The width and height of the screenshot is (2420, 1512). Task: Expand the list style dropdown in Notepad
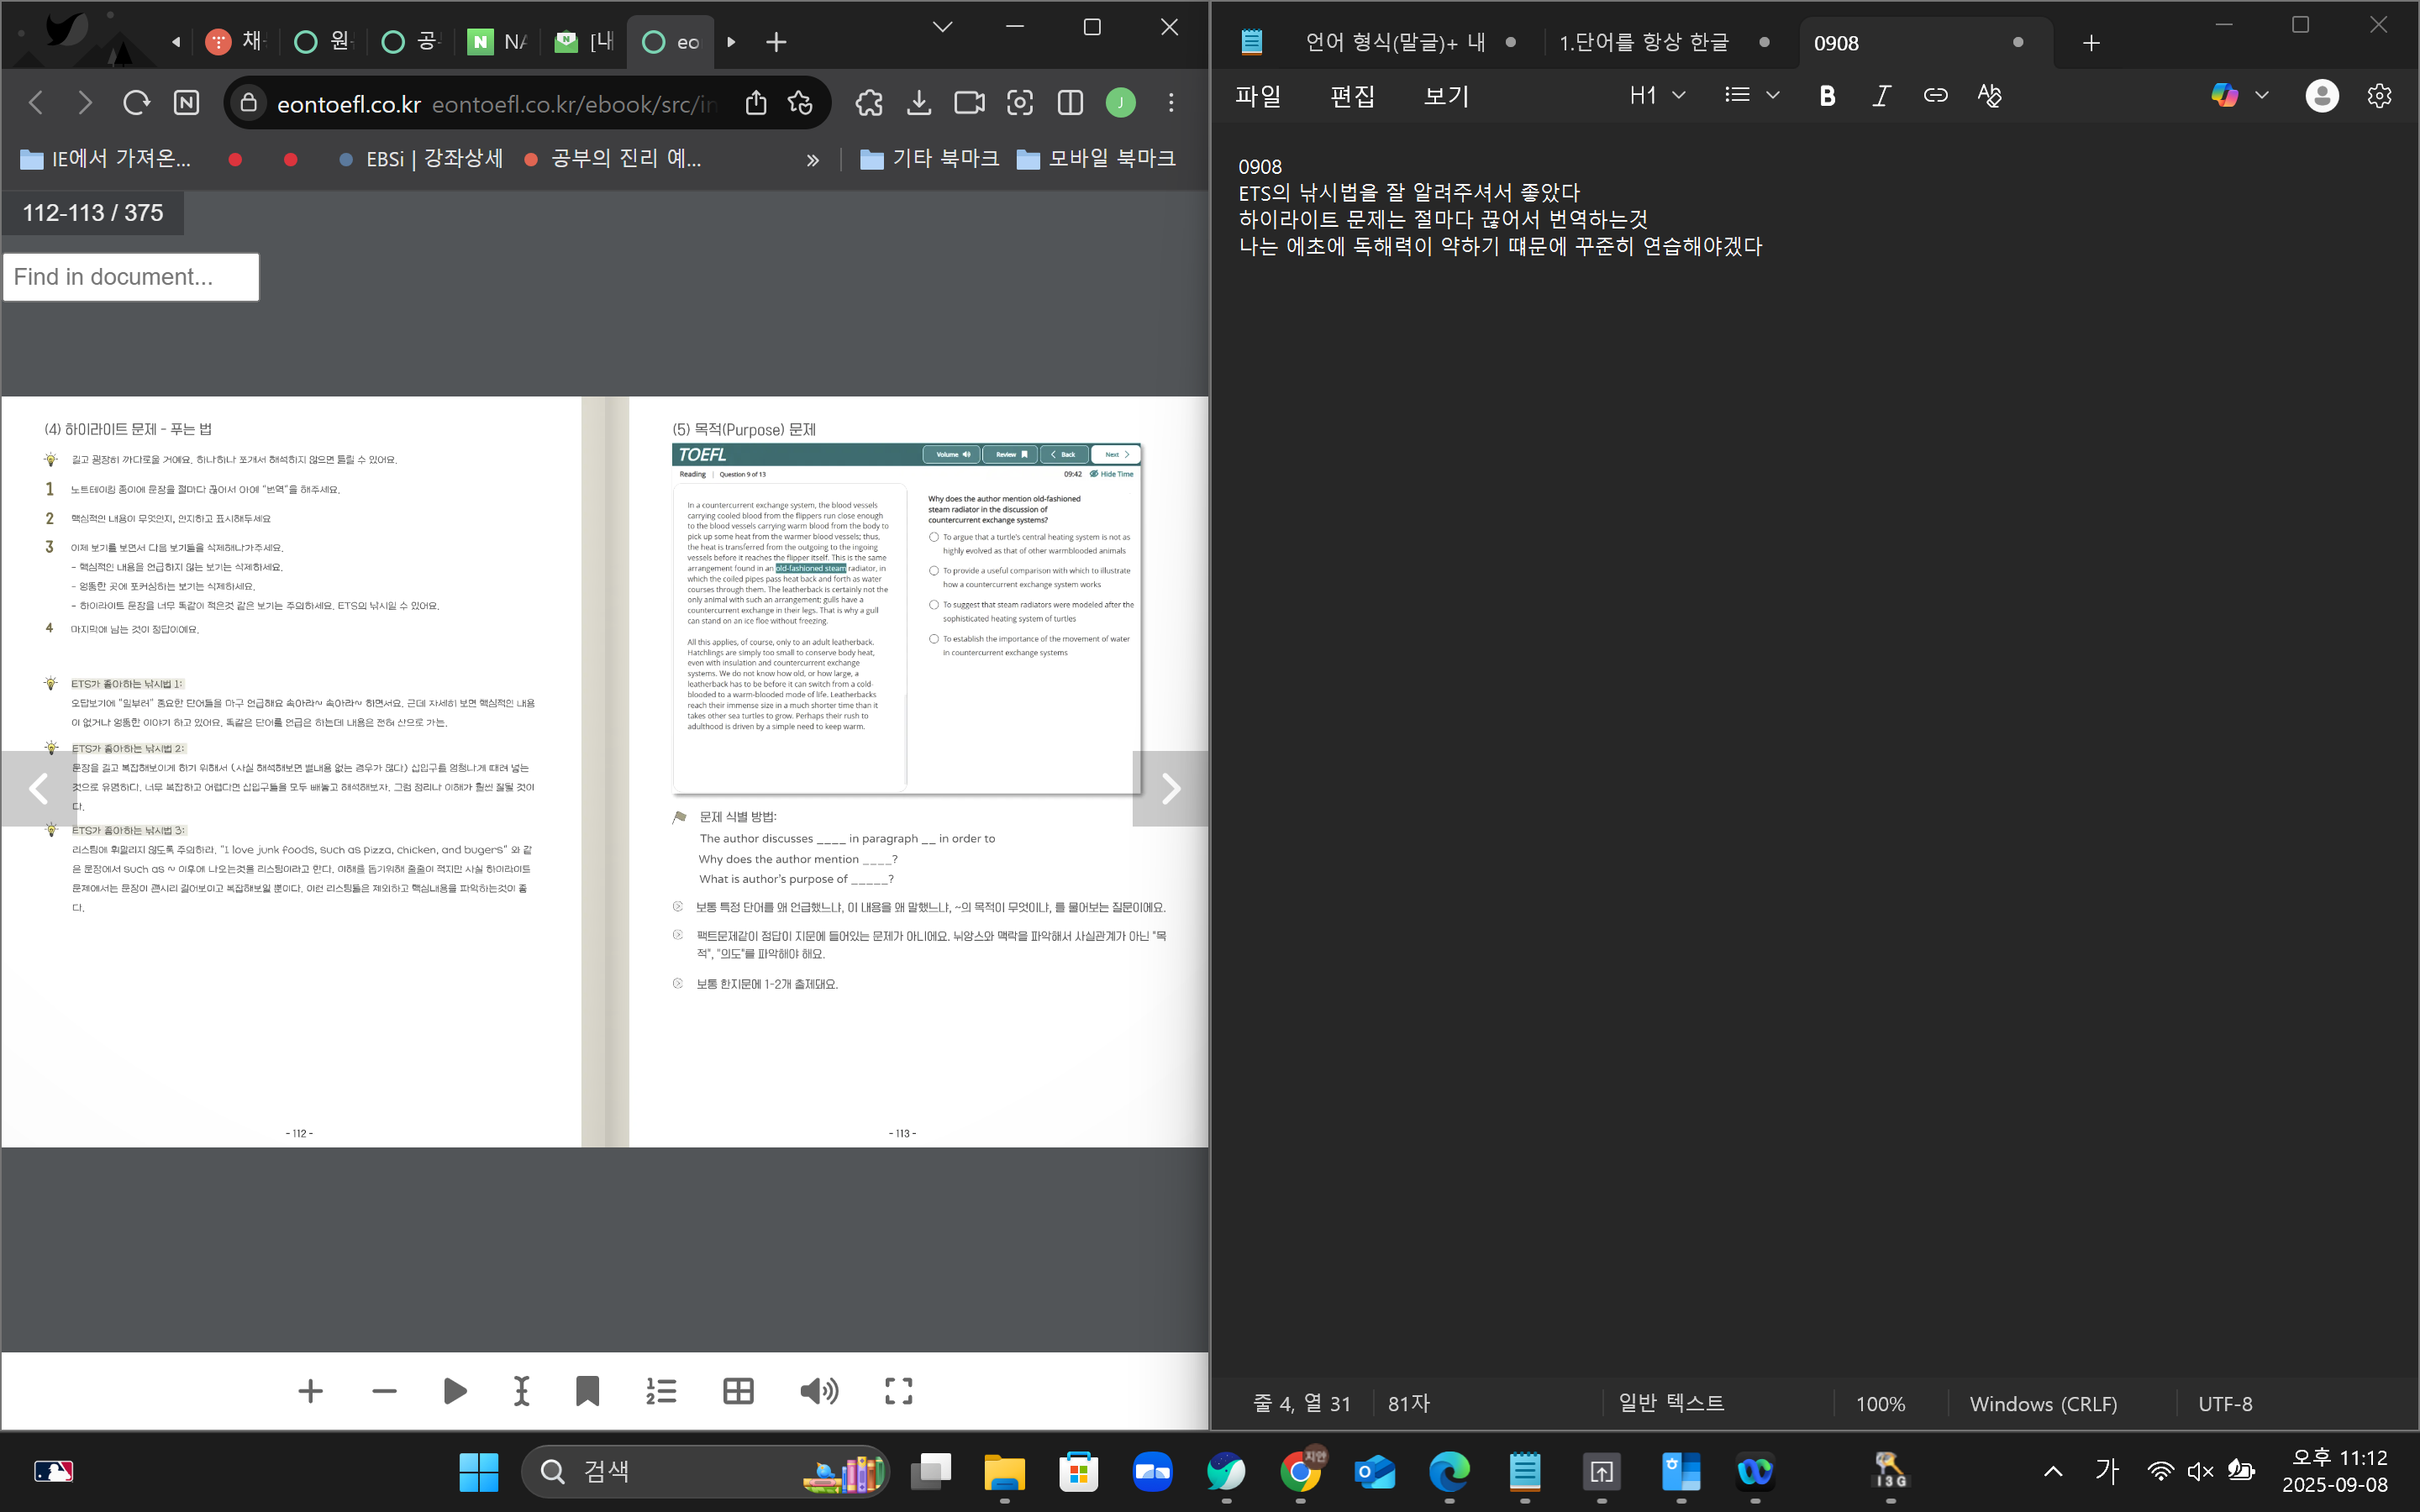1772,95
